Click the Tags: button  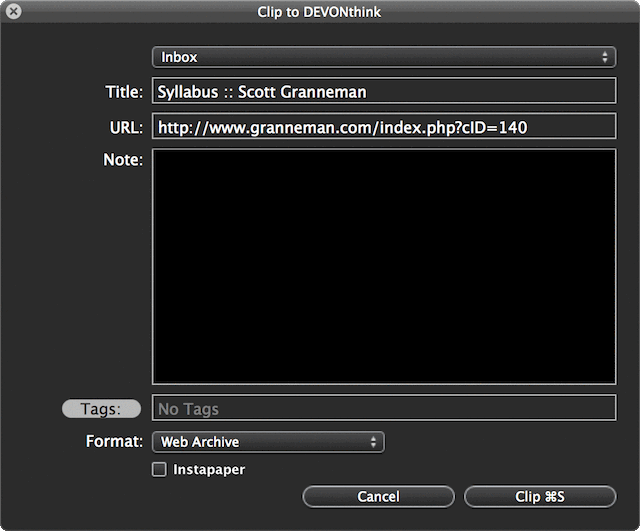click(101, 409)
